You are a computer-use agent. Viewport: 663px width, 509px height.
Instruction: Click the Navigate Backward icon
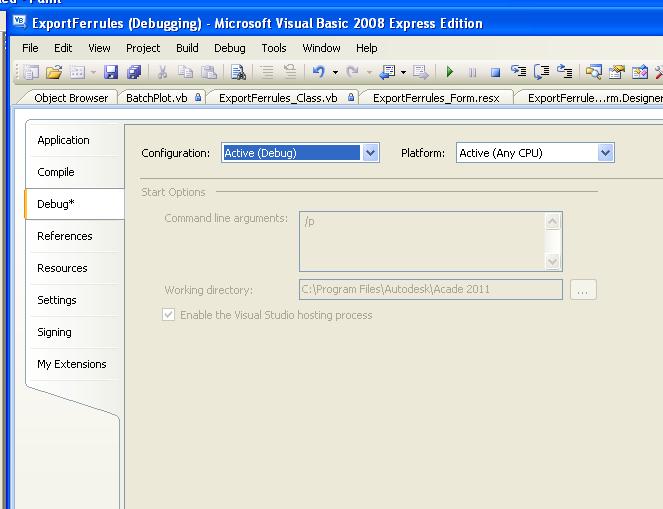click(x=387, y=72)
